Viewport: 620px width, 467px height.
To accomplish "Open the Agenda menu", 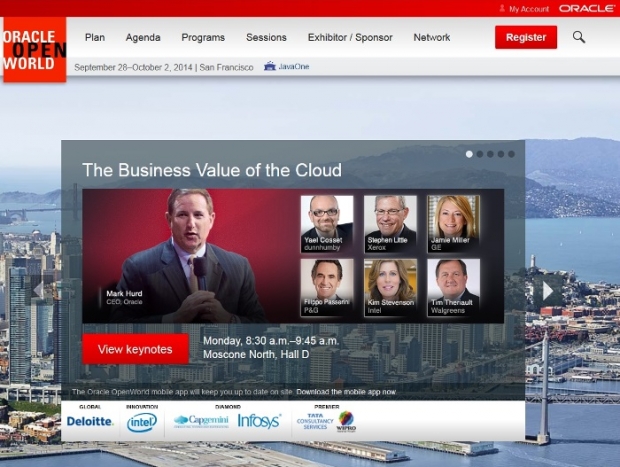I will pos(143,38).
